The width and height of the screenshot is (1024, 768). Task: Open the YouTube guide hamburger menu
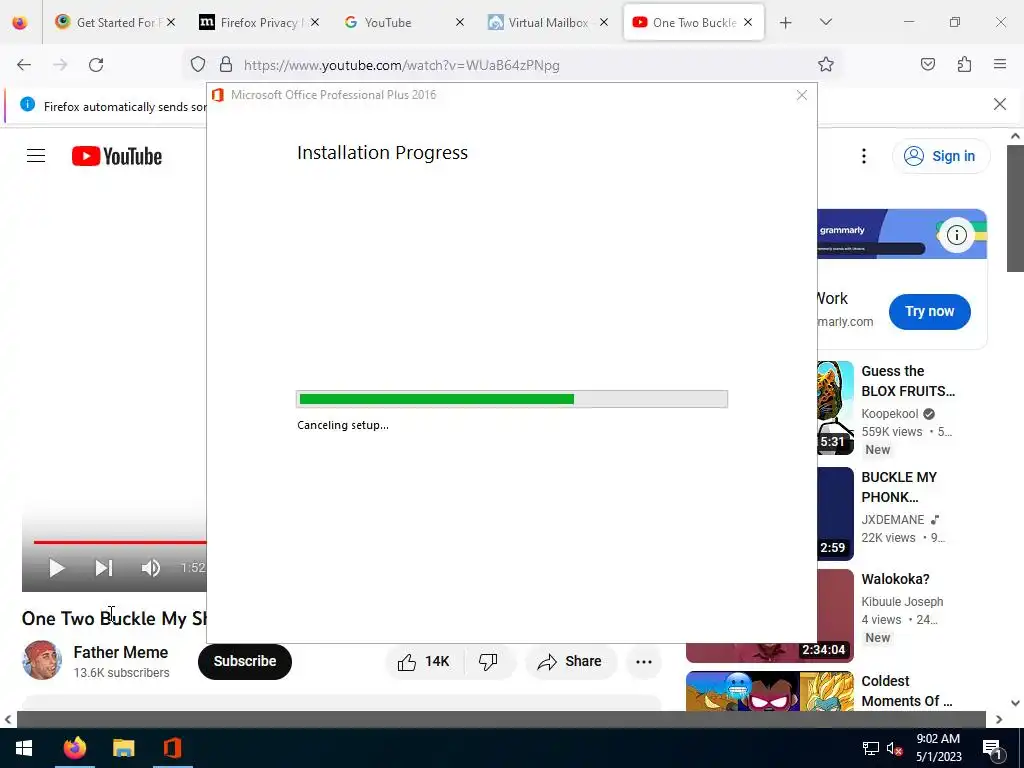coord(36,156)
